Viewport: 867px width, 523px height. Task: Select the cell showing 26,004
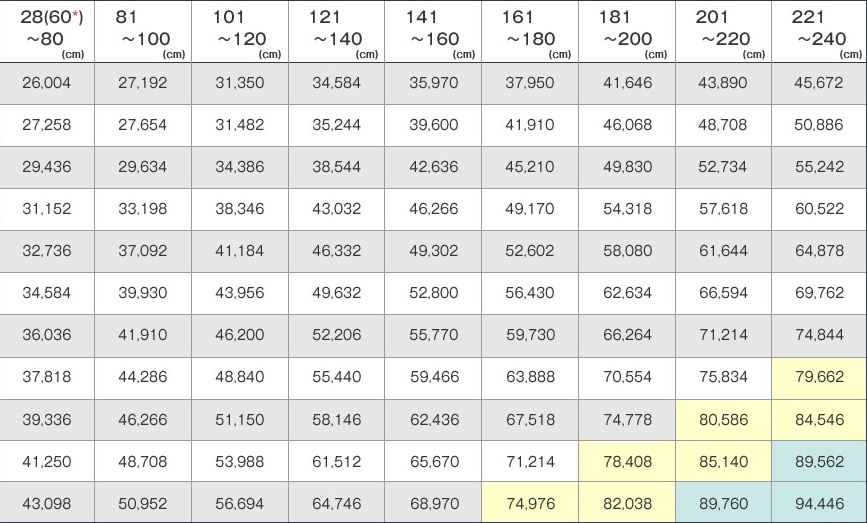[x=46, y=83]
